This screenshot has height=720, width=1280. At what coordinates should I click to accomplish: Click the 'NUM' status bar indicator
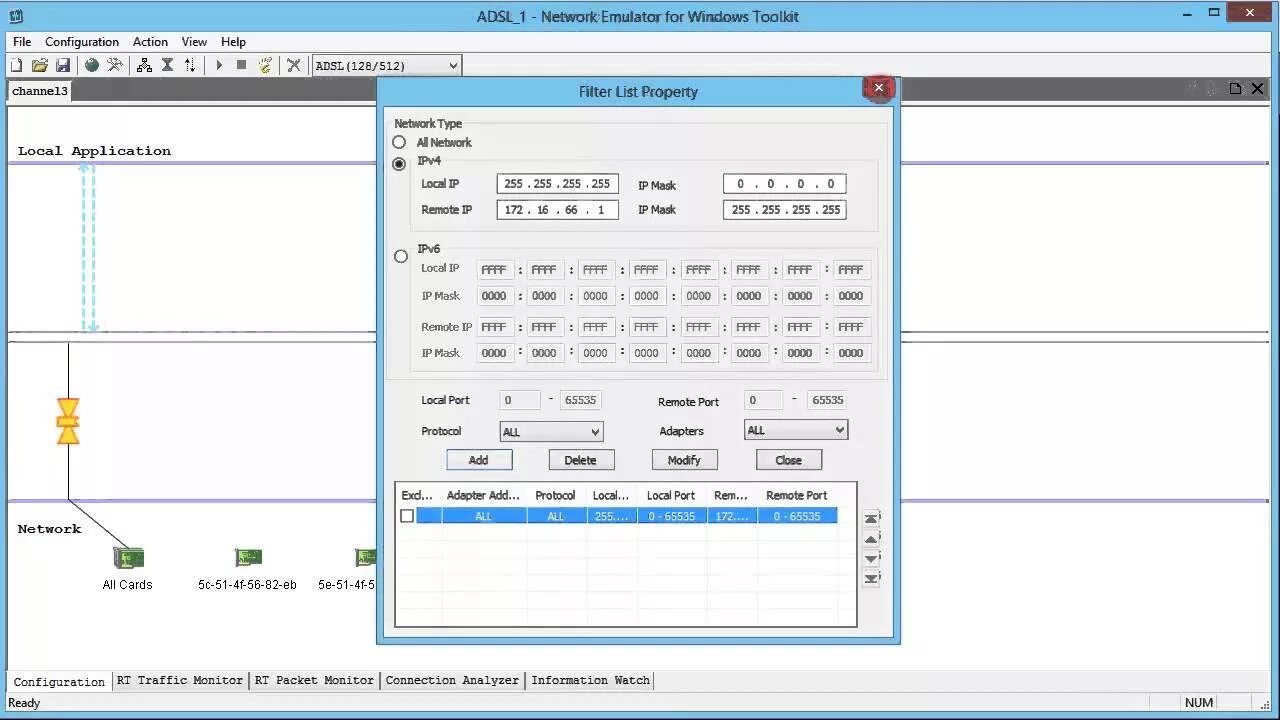pos(1198,703)
